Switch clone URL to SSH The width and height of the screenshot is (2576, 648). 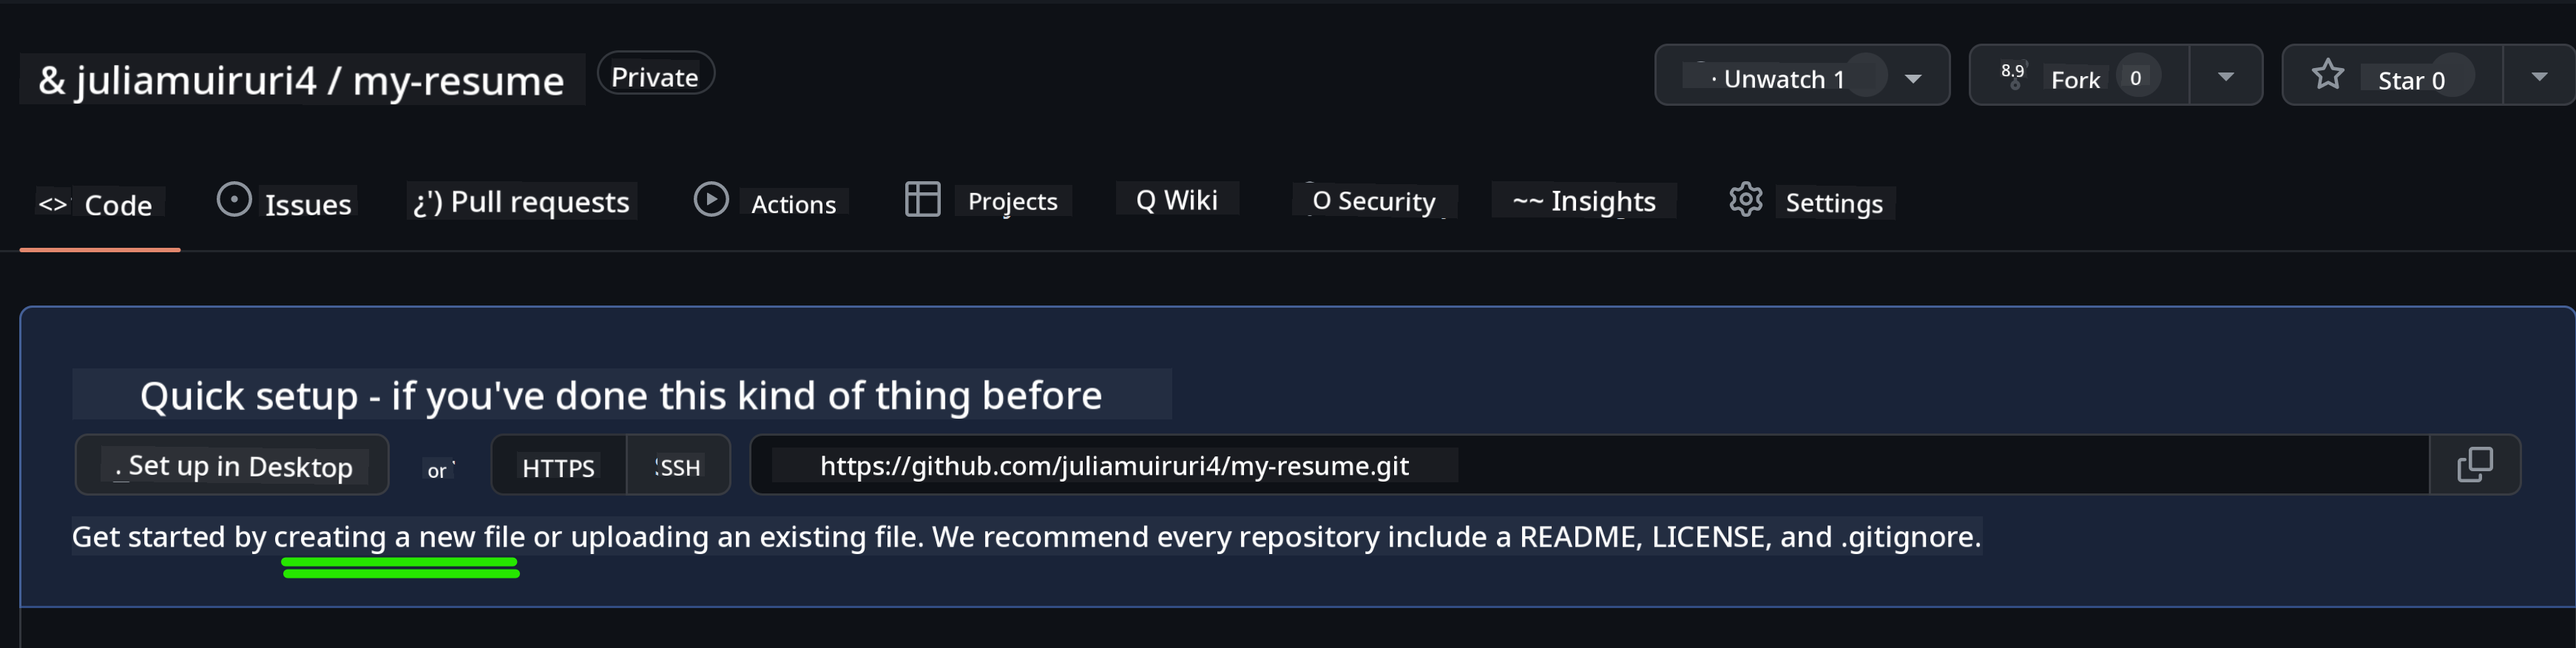point(678,467)
